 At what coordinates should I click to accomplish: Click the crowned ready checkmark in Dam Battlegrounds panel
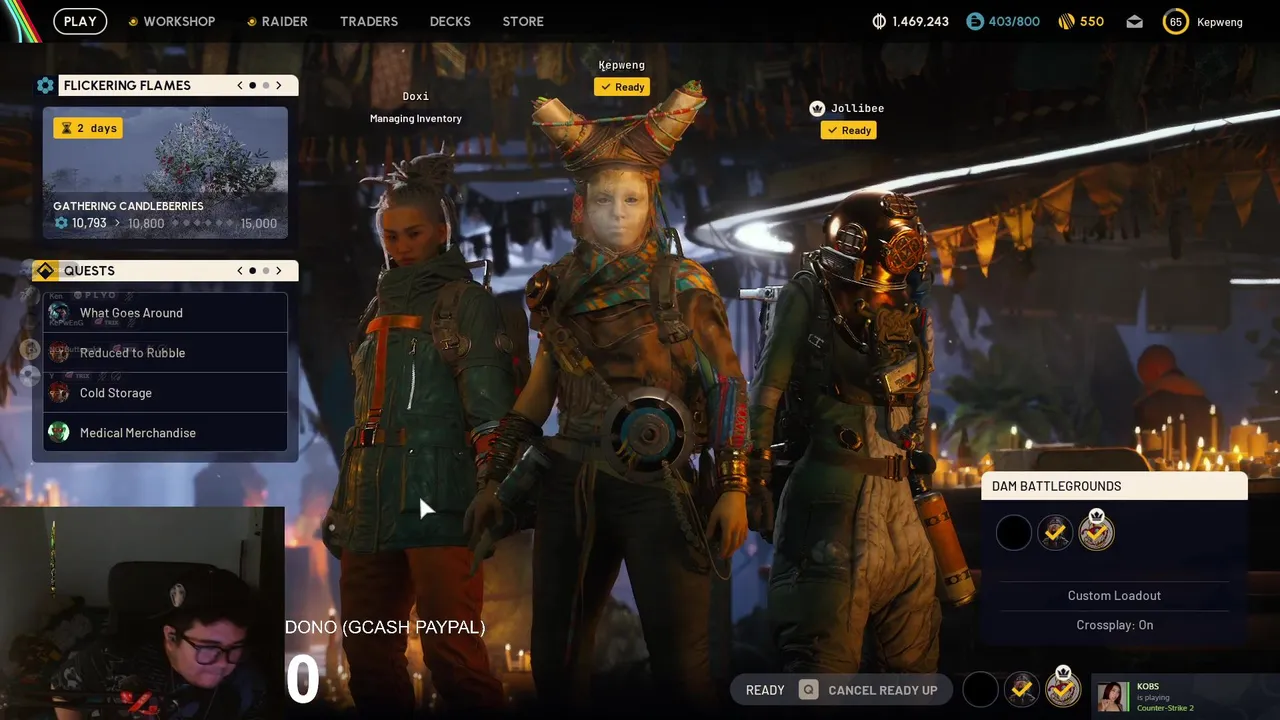click(1097, 531)
